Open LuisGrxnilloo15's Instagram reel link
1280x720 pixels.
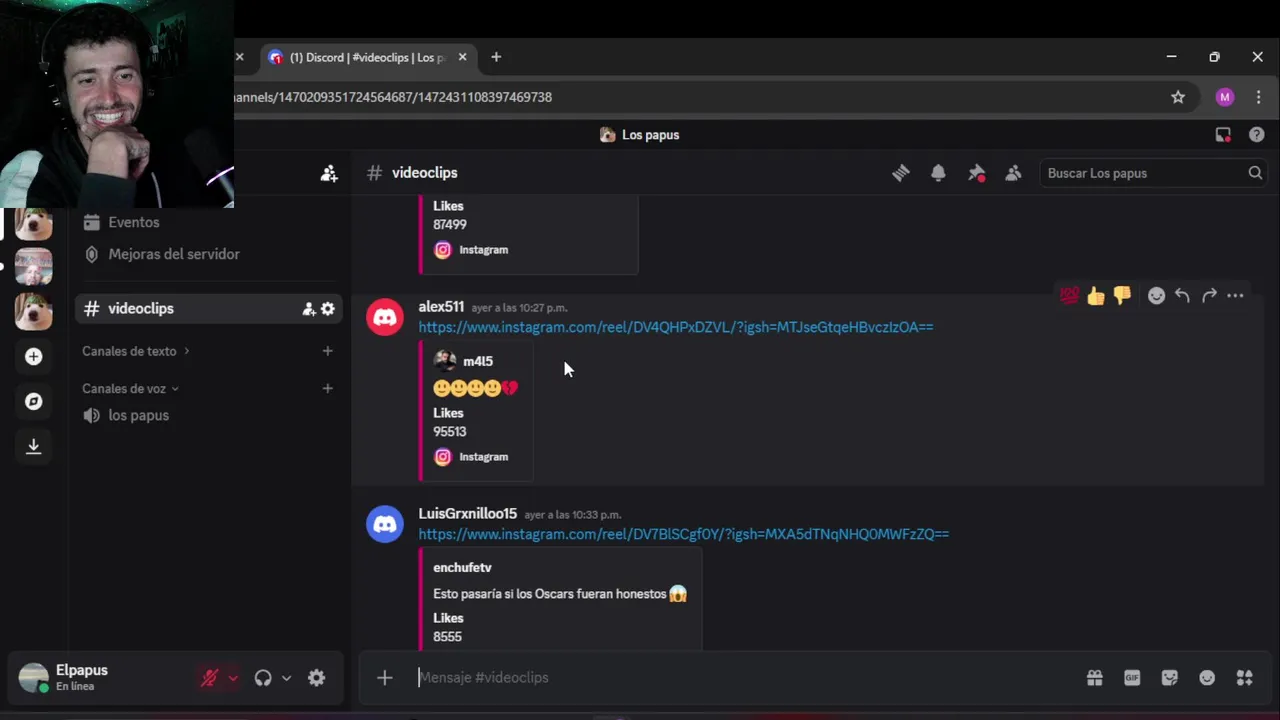click(683, 534)
